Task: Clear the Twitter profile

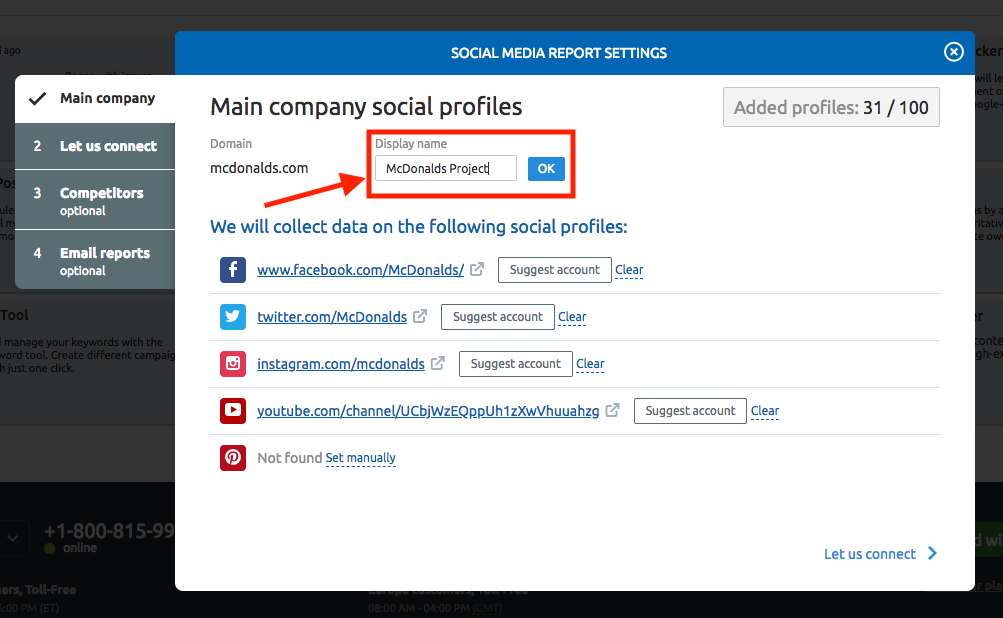Action: click(x=572, y=317)
